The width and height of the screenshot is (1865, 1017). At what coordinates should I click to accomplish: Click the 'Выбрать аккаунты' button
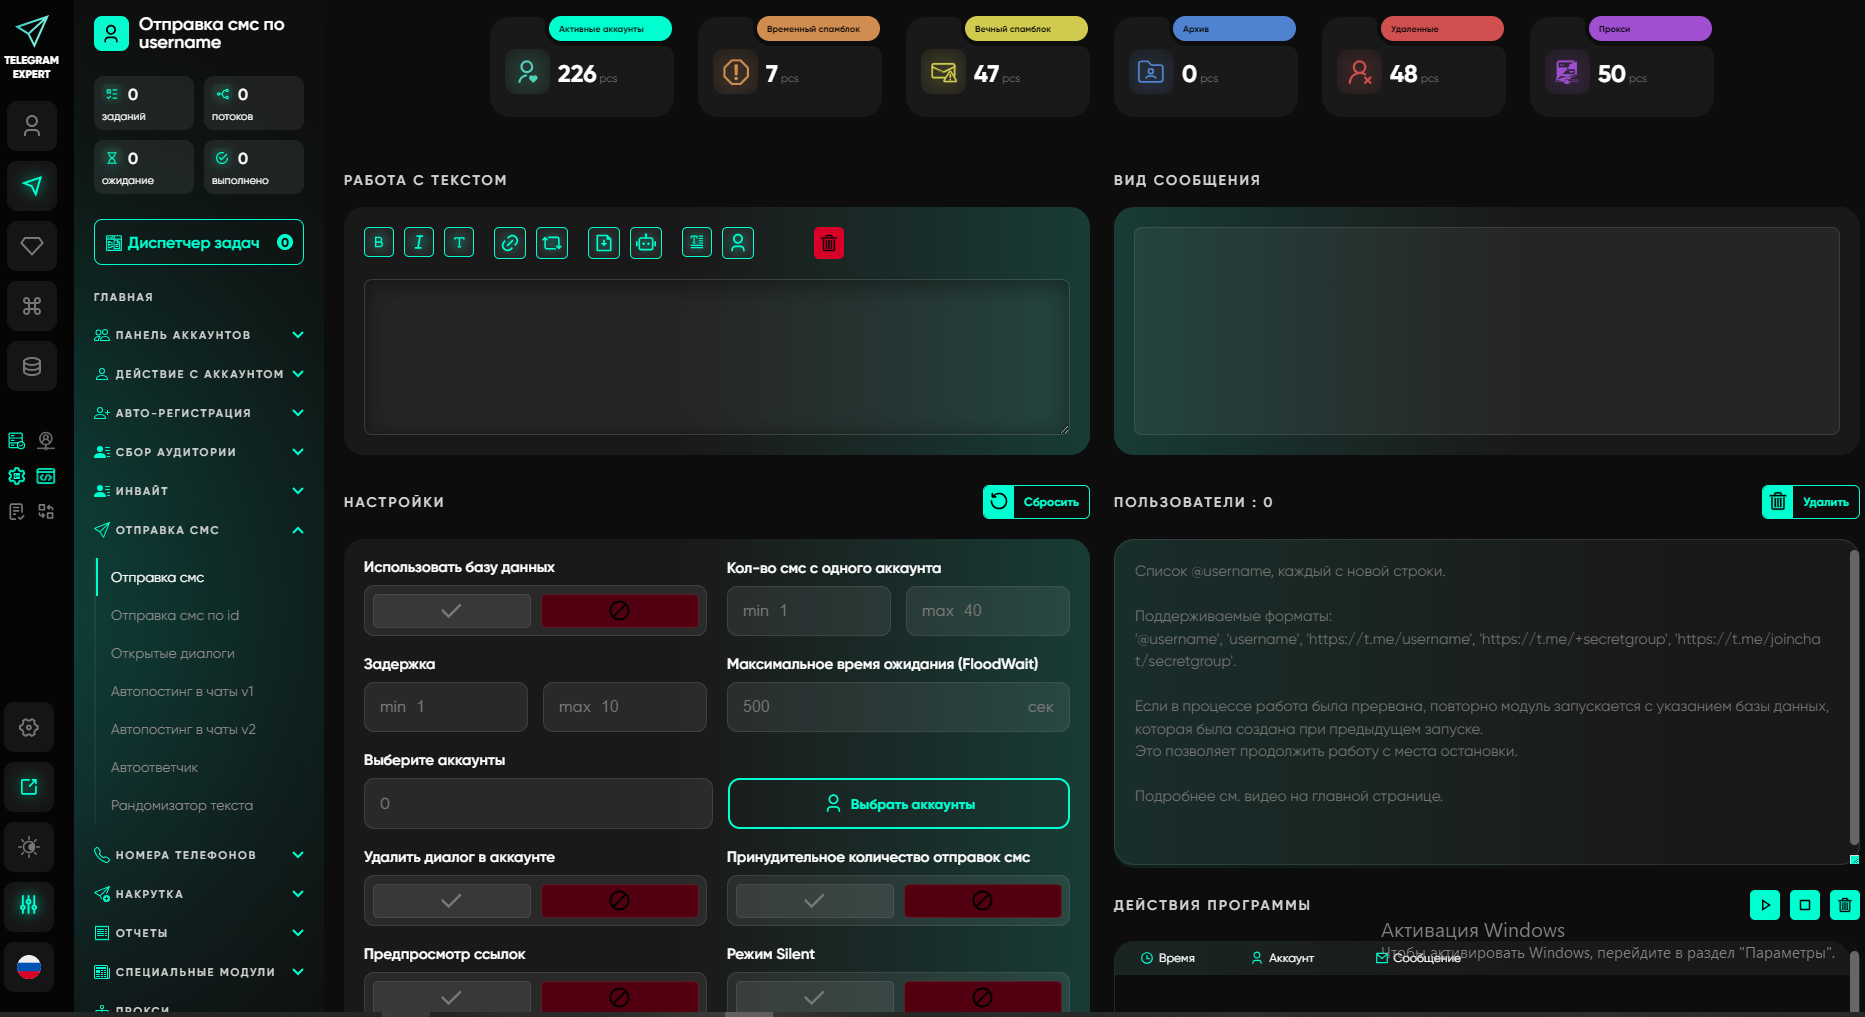(899, 804)
